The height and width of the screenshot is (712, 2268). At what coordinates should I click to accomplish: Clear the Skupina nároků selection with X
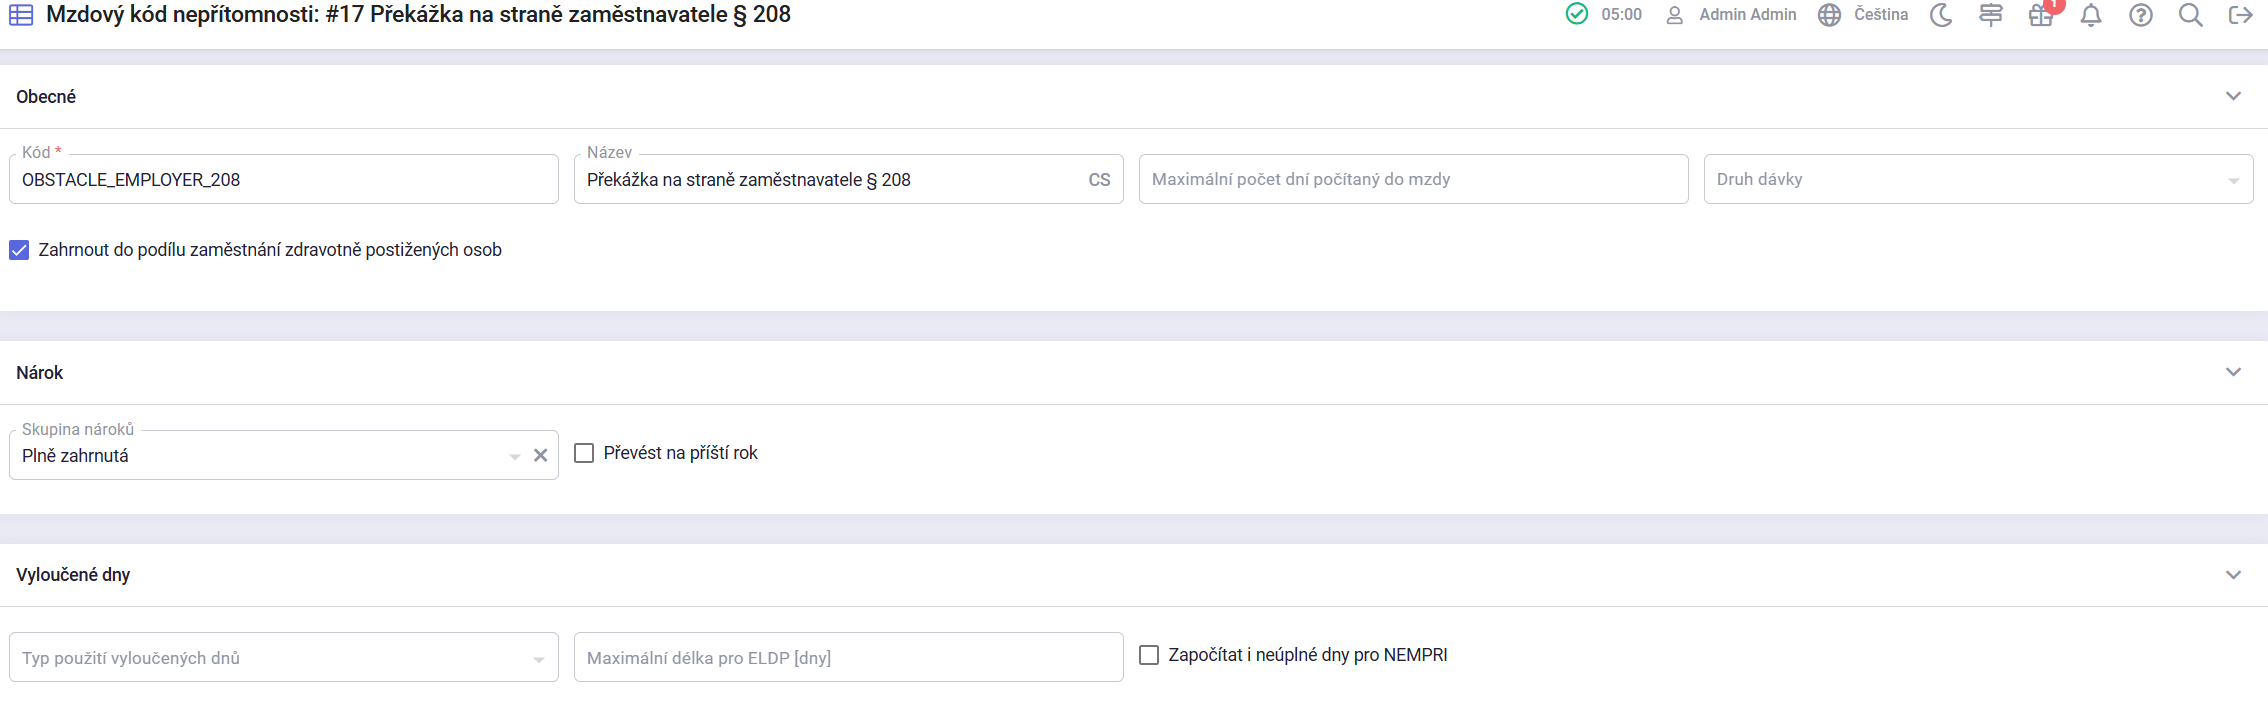point(540,456)
